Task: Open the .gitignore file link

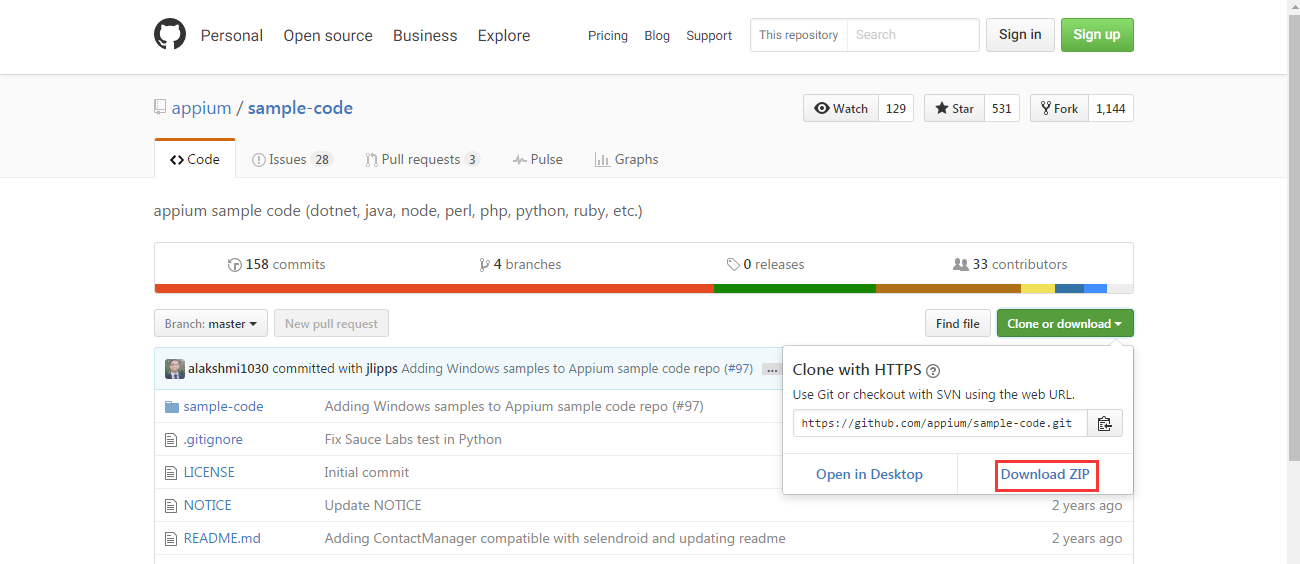Action: (x=213, y=440)
